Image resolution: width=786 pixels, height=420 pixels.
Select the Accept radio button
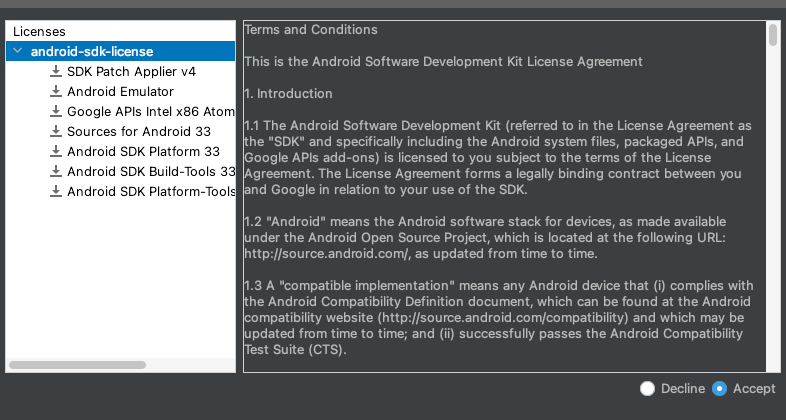point(719,388)
